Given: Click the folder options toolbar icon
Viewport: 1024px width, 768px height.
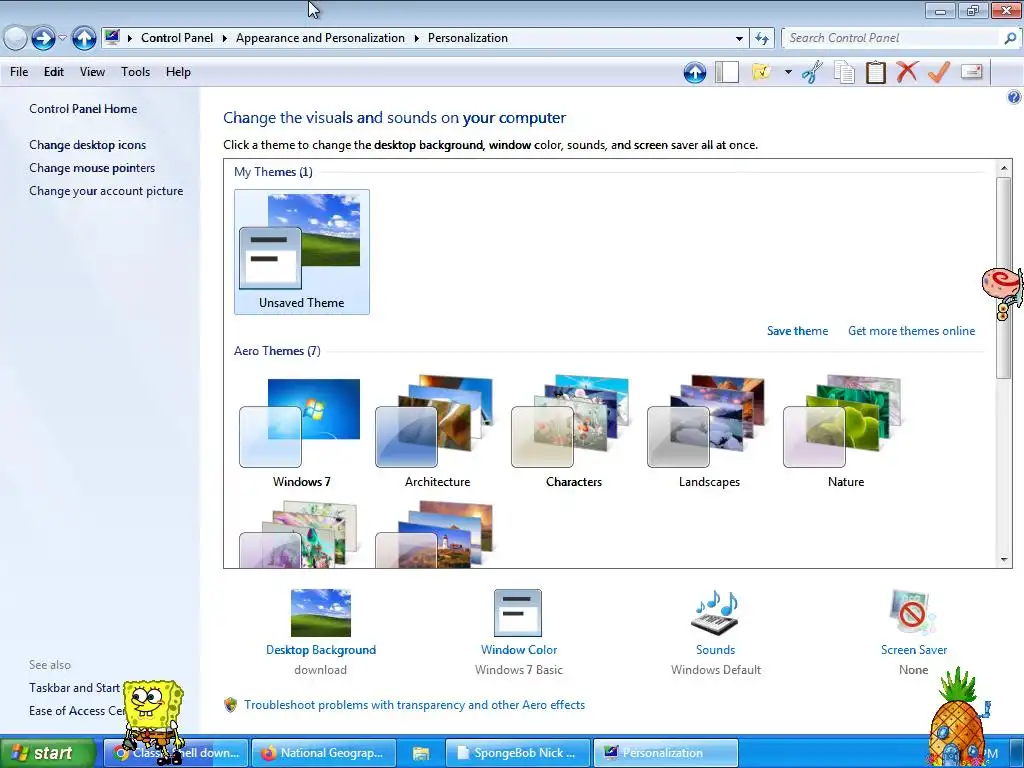Looking at the screenshot, I should tap(761, 72).
